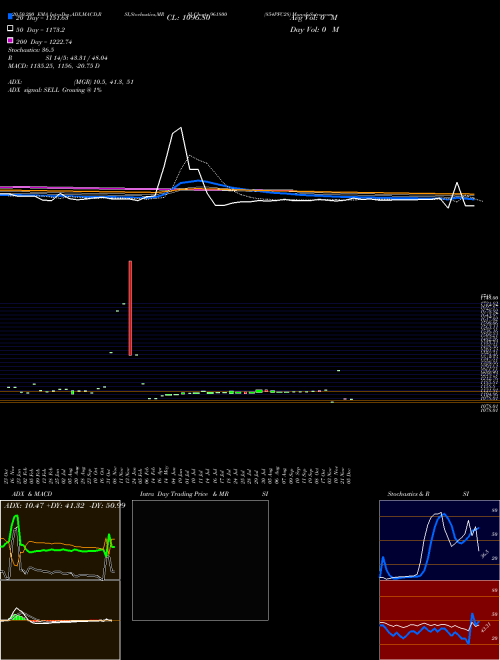Screen dimensions: 500x660
Task: Click the tall red candlestick bar
Action: 130,308
